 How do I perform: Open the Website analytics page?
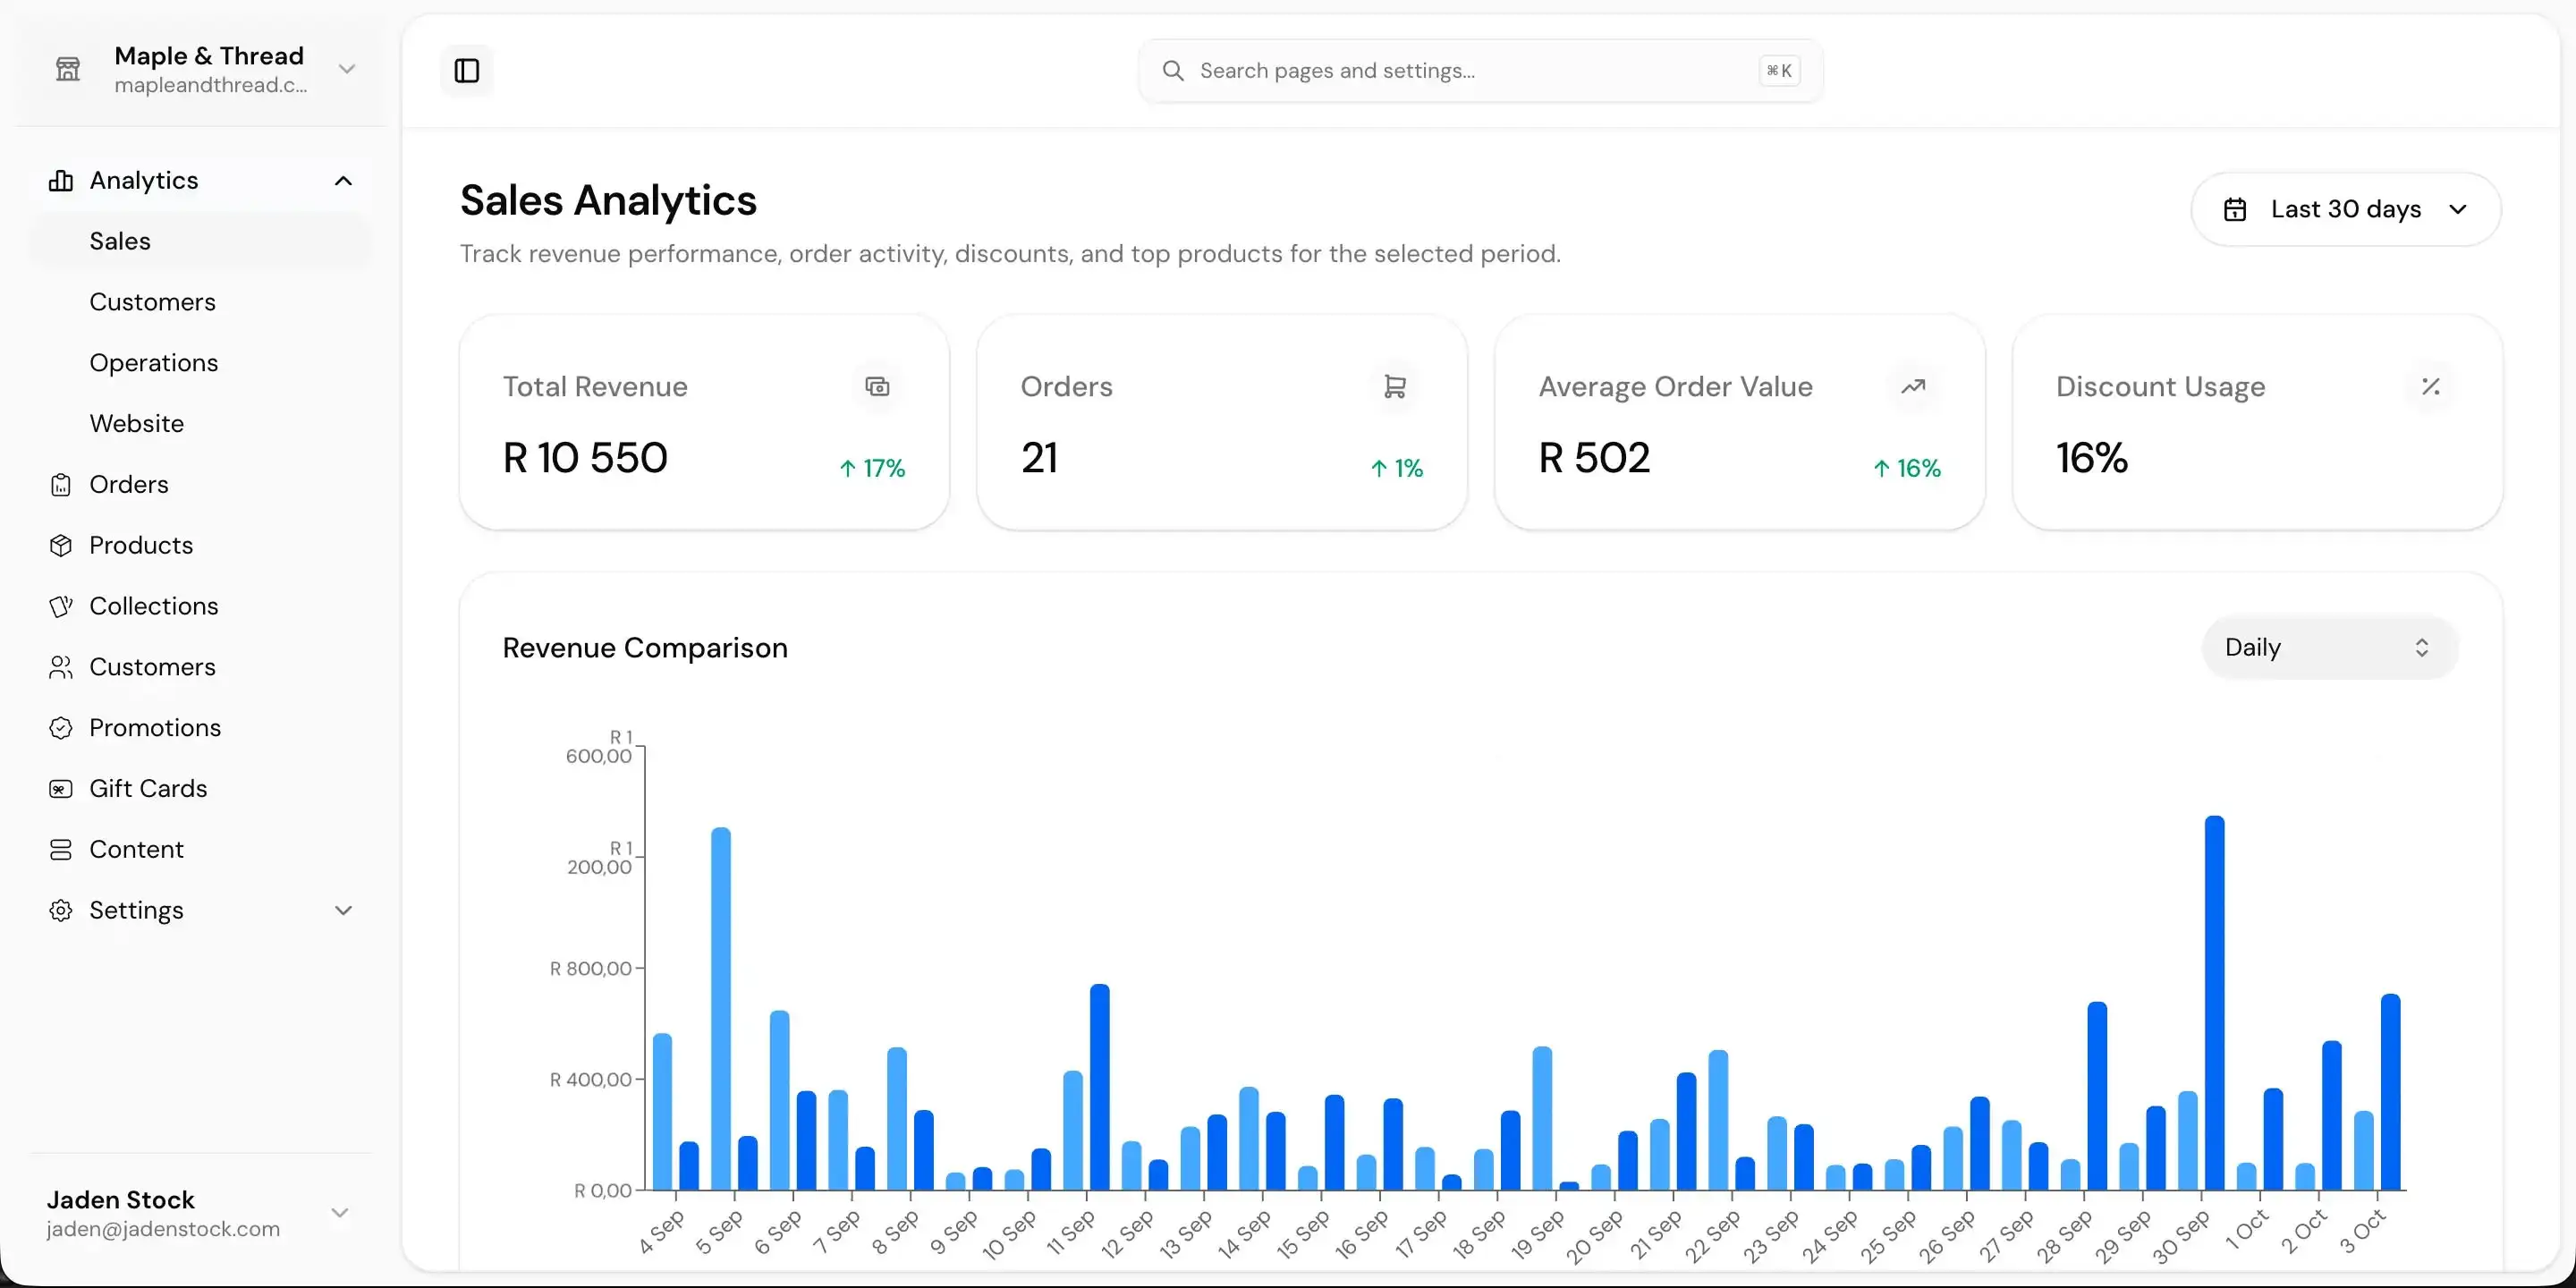click(x=200, y=424)
